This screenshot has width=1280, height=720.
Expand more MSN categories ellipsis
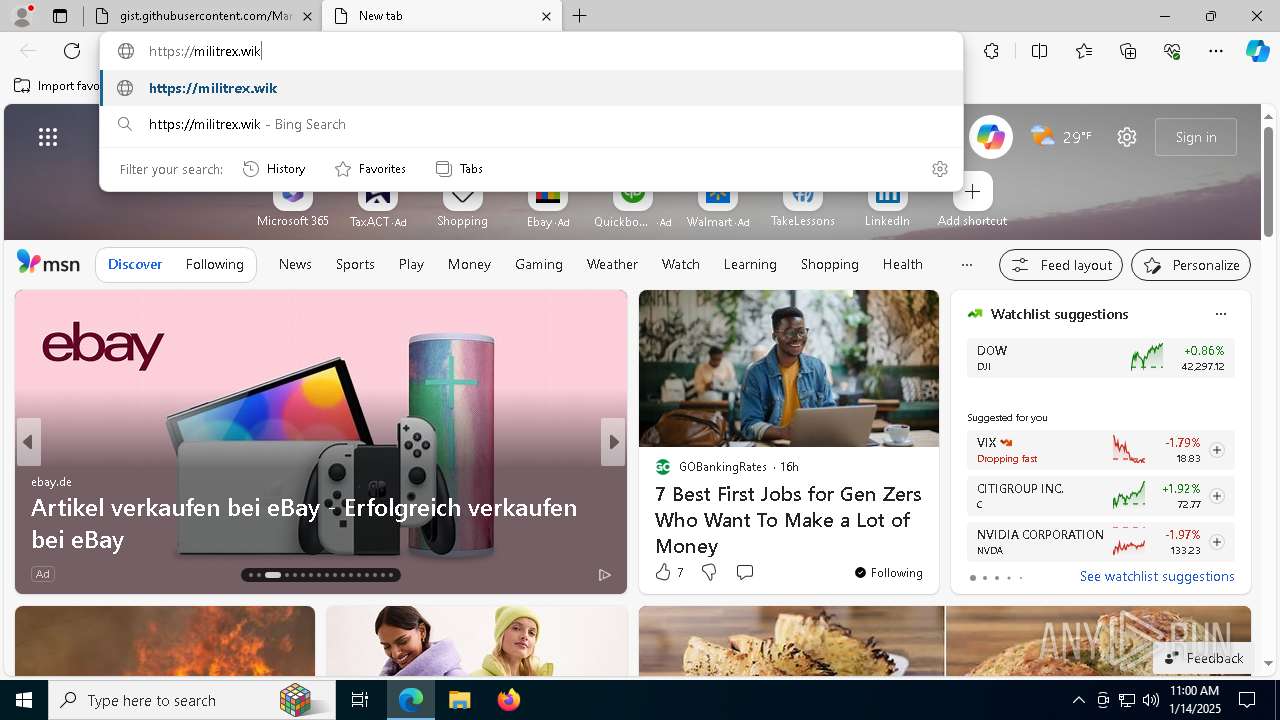coord(966,265)
